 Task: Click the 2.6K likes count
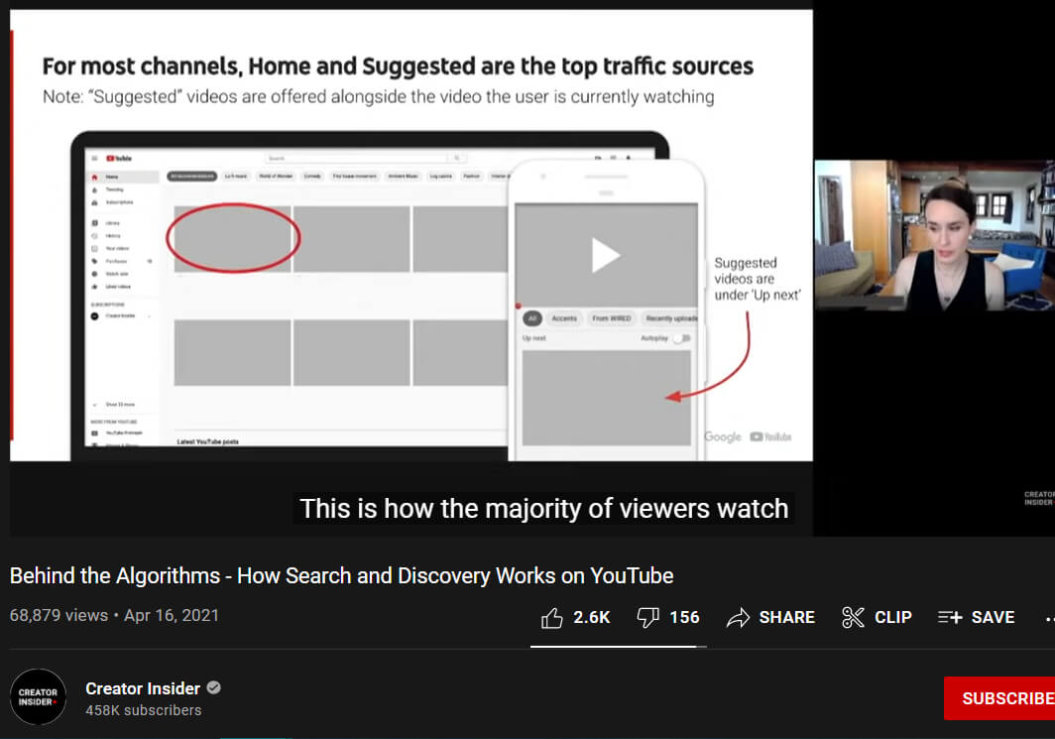[x=591, y=617]
